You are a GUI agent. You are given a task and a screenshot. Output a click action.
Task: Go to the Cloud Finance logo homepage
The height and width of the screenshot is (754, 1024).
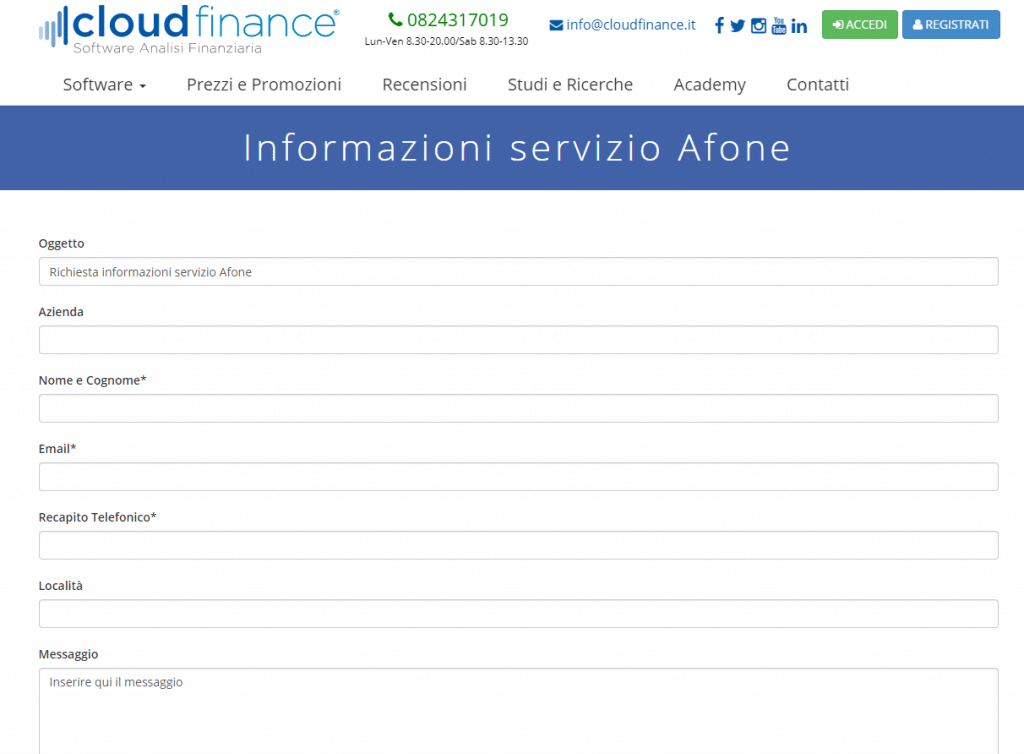click(x=189, y=29)
